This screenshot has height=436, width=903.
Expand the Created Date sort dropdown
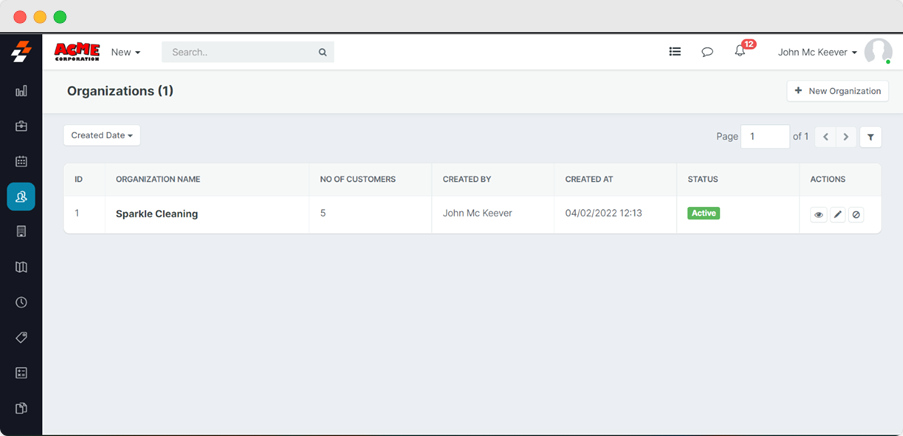click(x=102, y=135)
